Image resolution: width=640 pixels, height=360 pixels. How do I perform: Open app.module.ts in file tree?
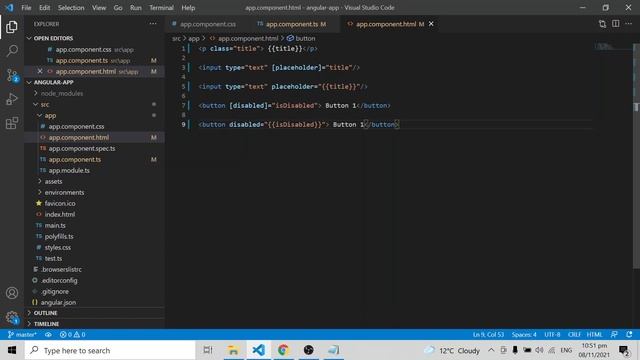click(69, 171)
